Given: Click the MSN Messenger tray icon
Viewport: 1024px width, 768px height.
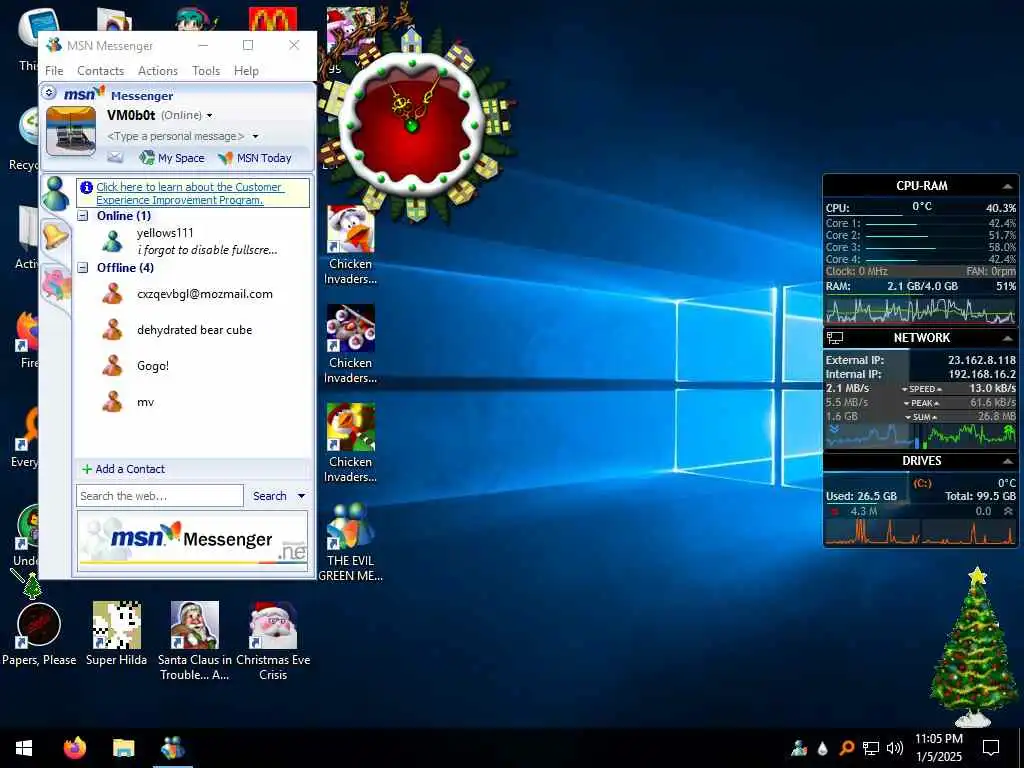Looking at the screenshot, I should 799,748.
